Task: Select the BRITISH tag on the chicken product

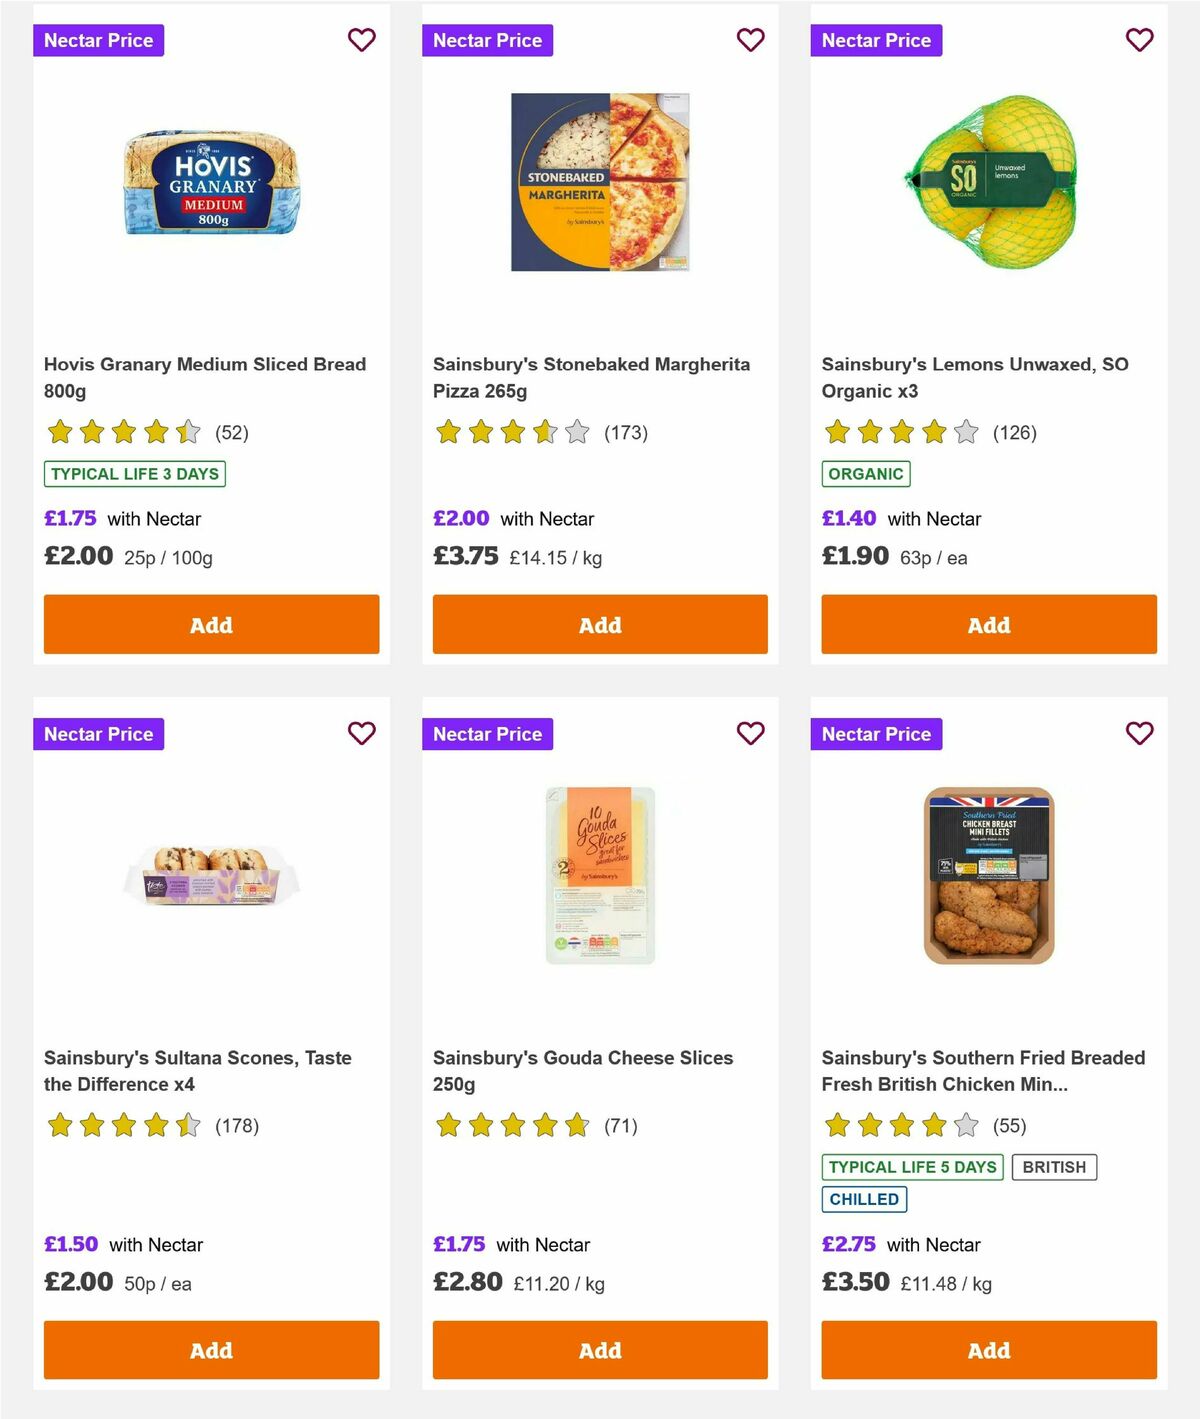Action: point(1054,1167)
